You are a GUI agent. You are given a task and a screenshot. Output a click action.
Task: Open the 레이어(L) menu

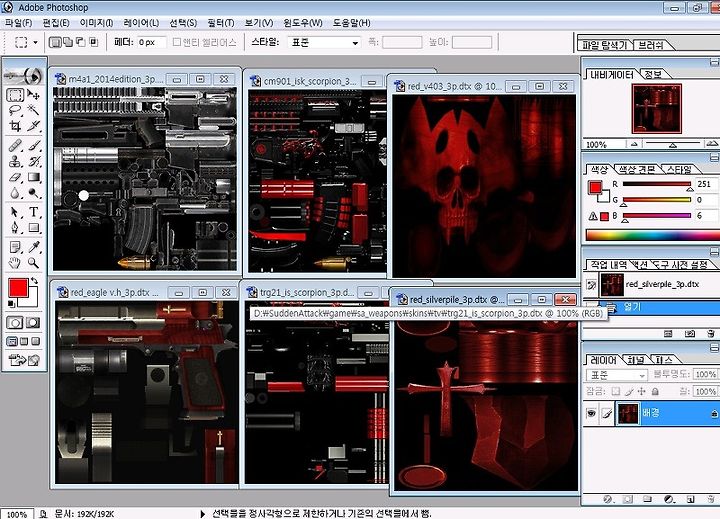click(141, 23)
